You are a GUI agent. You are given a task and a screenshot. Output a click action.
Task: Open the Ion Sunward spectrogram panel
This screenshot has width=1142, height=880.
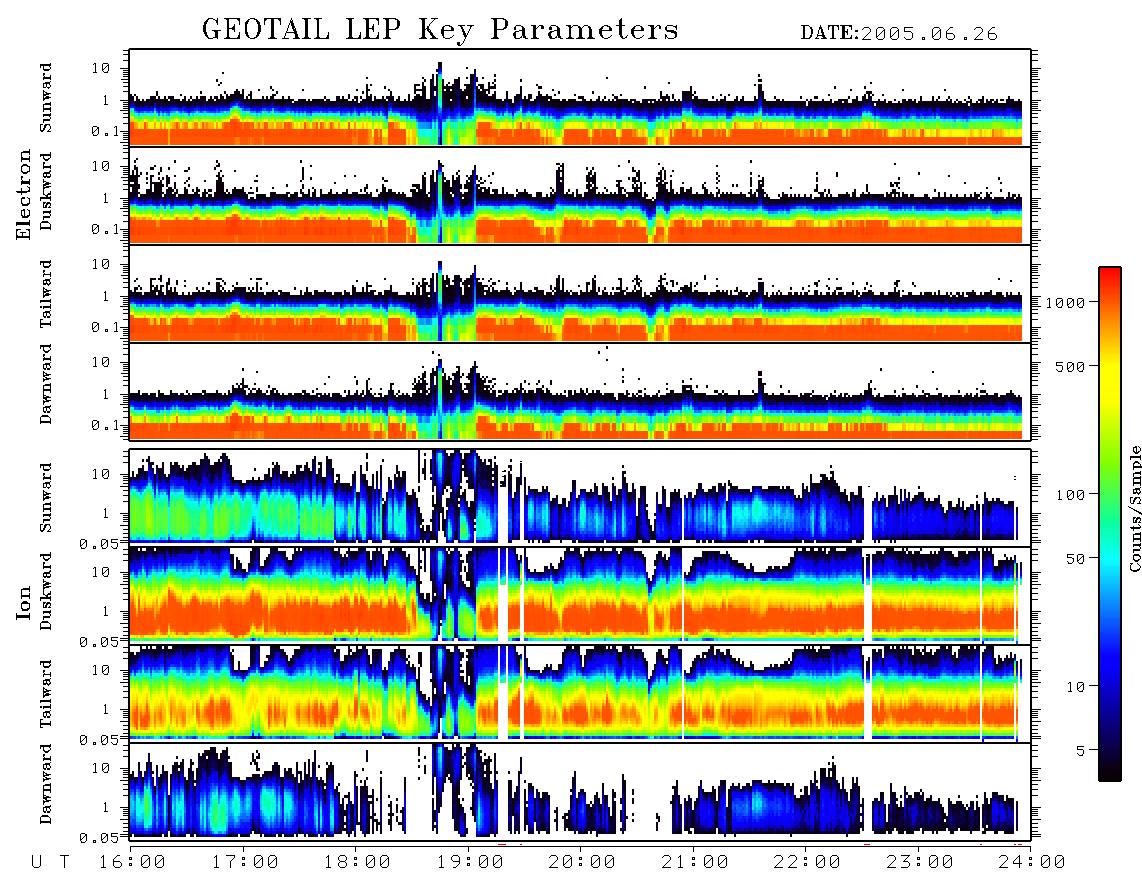[x=580, y=498]
